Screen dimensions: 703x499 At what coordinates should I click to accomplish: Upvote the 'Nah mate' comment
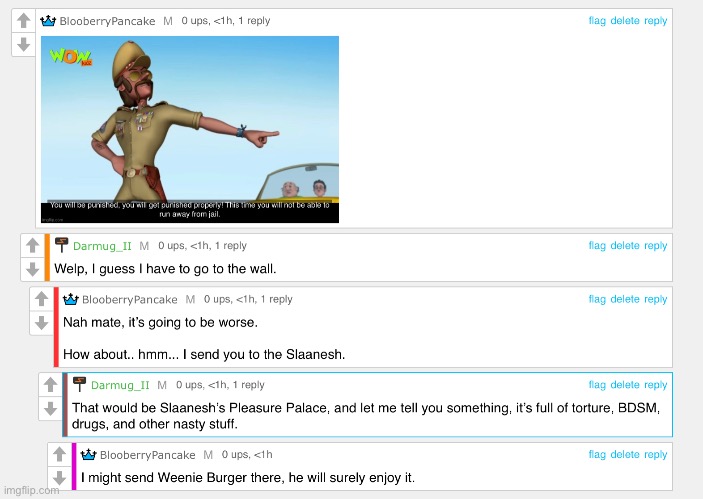[42, 299]
